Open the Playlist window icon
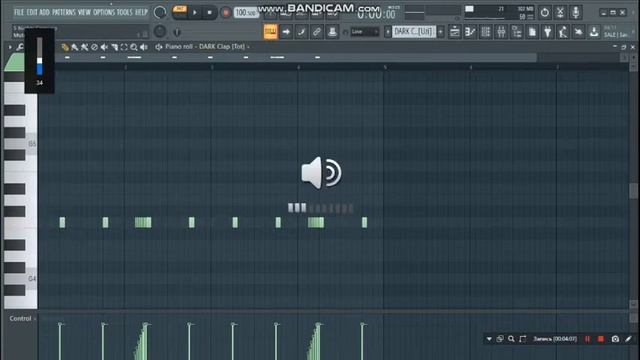 click(454, 31)
